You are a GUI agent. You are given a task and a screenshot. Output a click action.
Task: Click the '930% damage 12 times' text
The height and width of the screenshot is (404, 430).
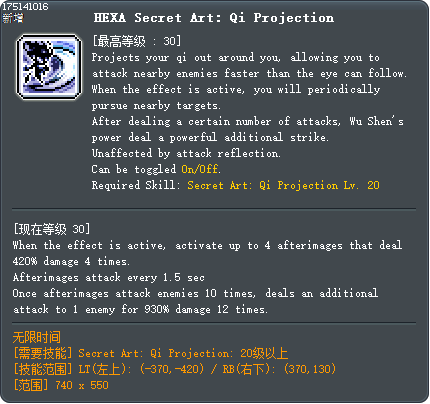coord(205,309)
